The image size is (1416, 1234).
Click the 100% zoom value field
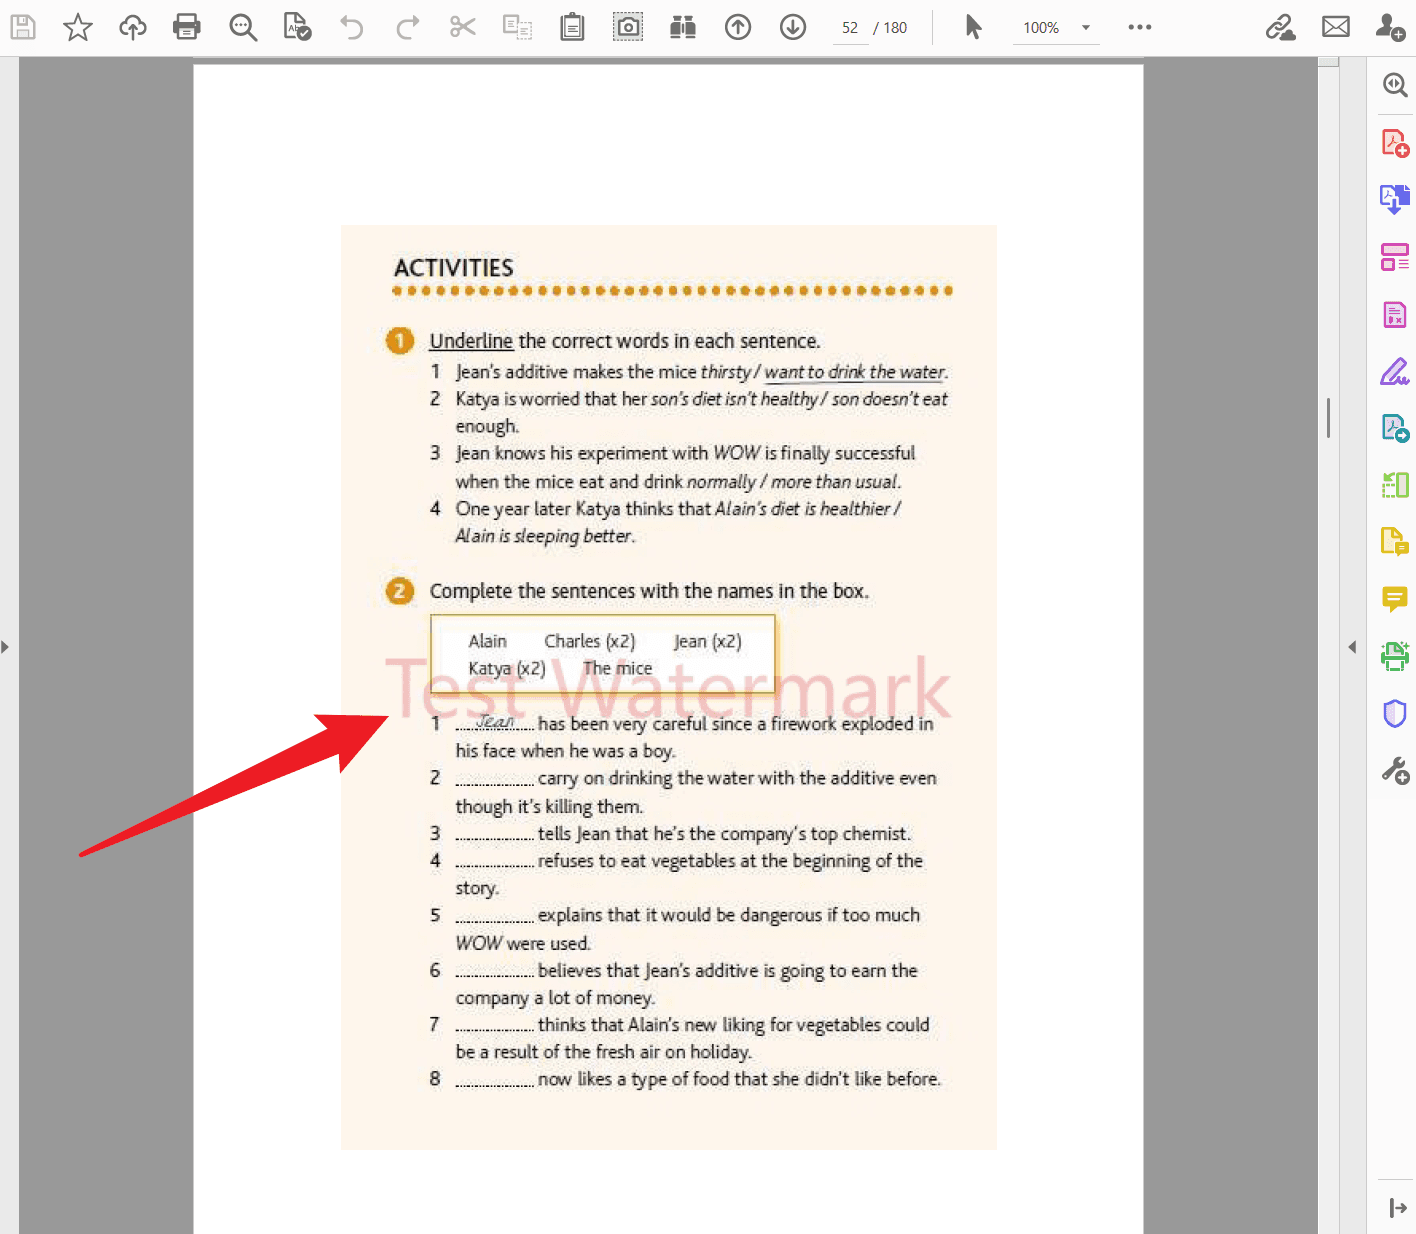(x=1041, y=28)
